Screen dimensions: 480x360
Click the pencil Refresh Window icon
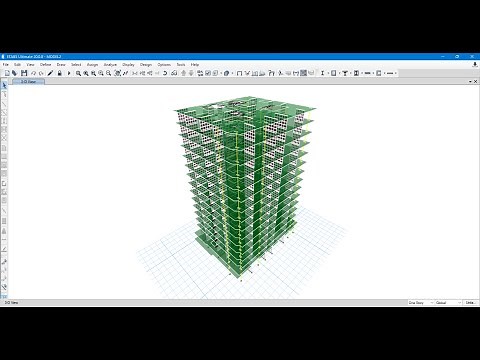coord(50,73)
